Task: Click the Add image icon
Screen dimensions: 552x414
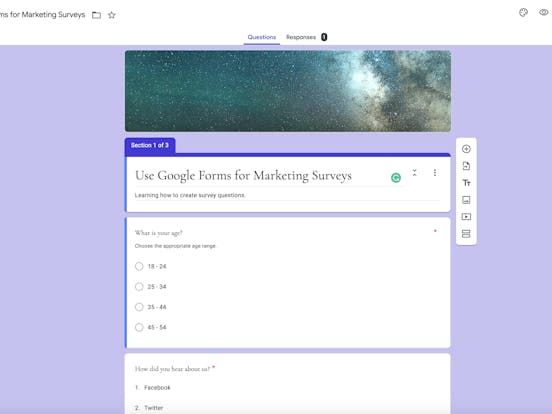Action: click(466, 200)
